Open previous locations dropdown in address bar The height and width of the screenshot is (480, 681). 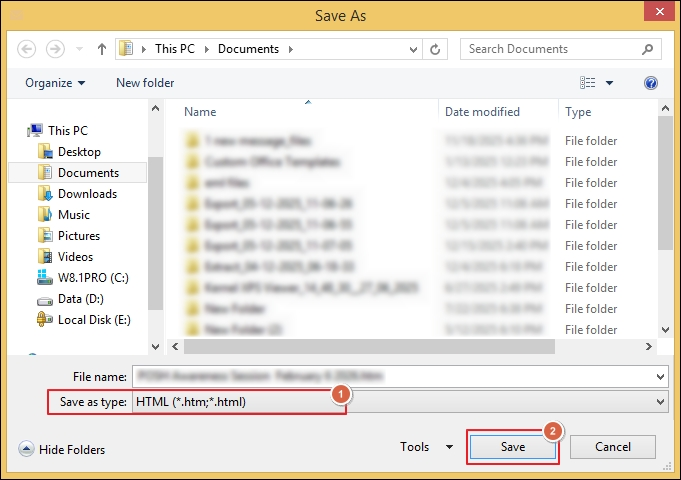point(413,50)
